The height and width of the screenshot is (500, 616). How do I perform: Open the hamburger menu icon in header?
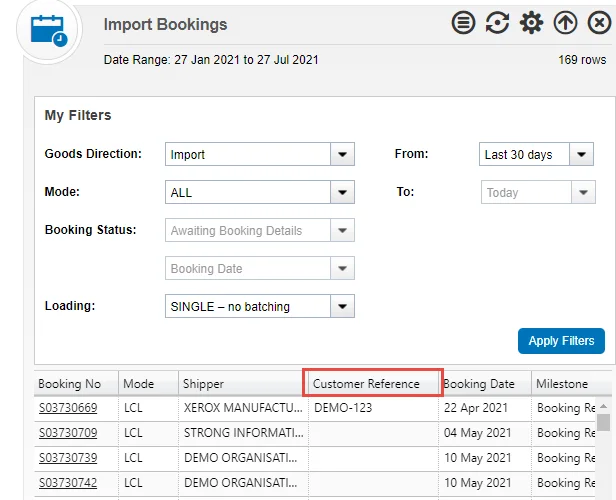(463, 23)
